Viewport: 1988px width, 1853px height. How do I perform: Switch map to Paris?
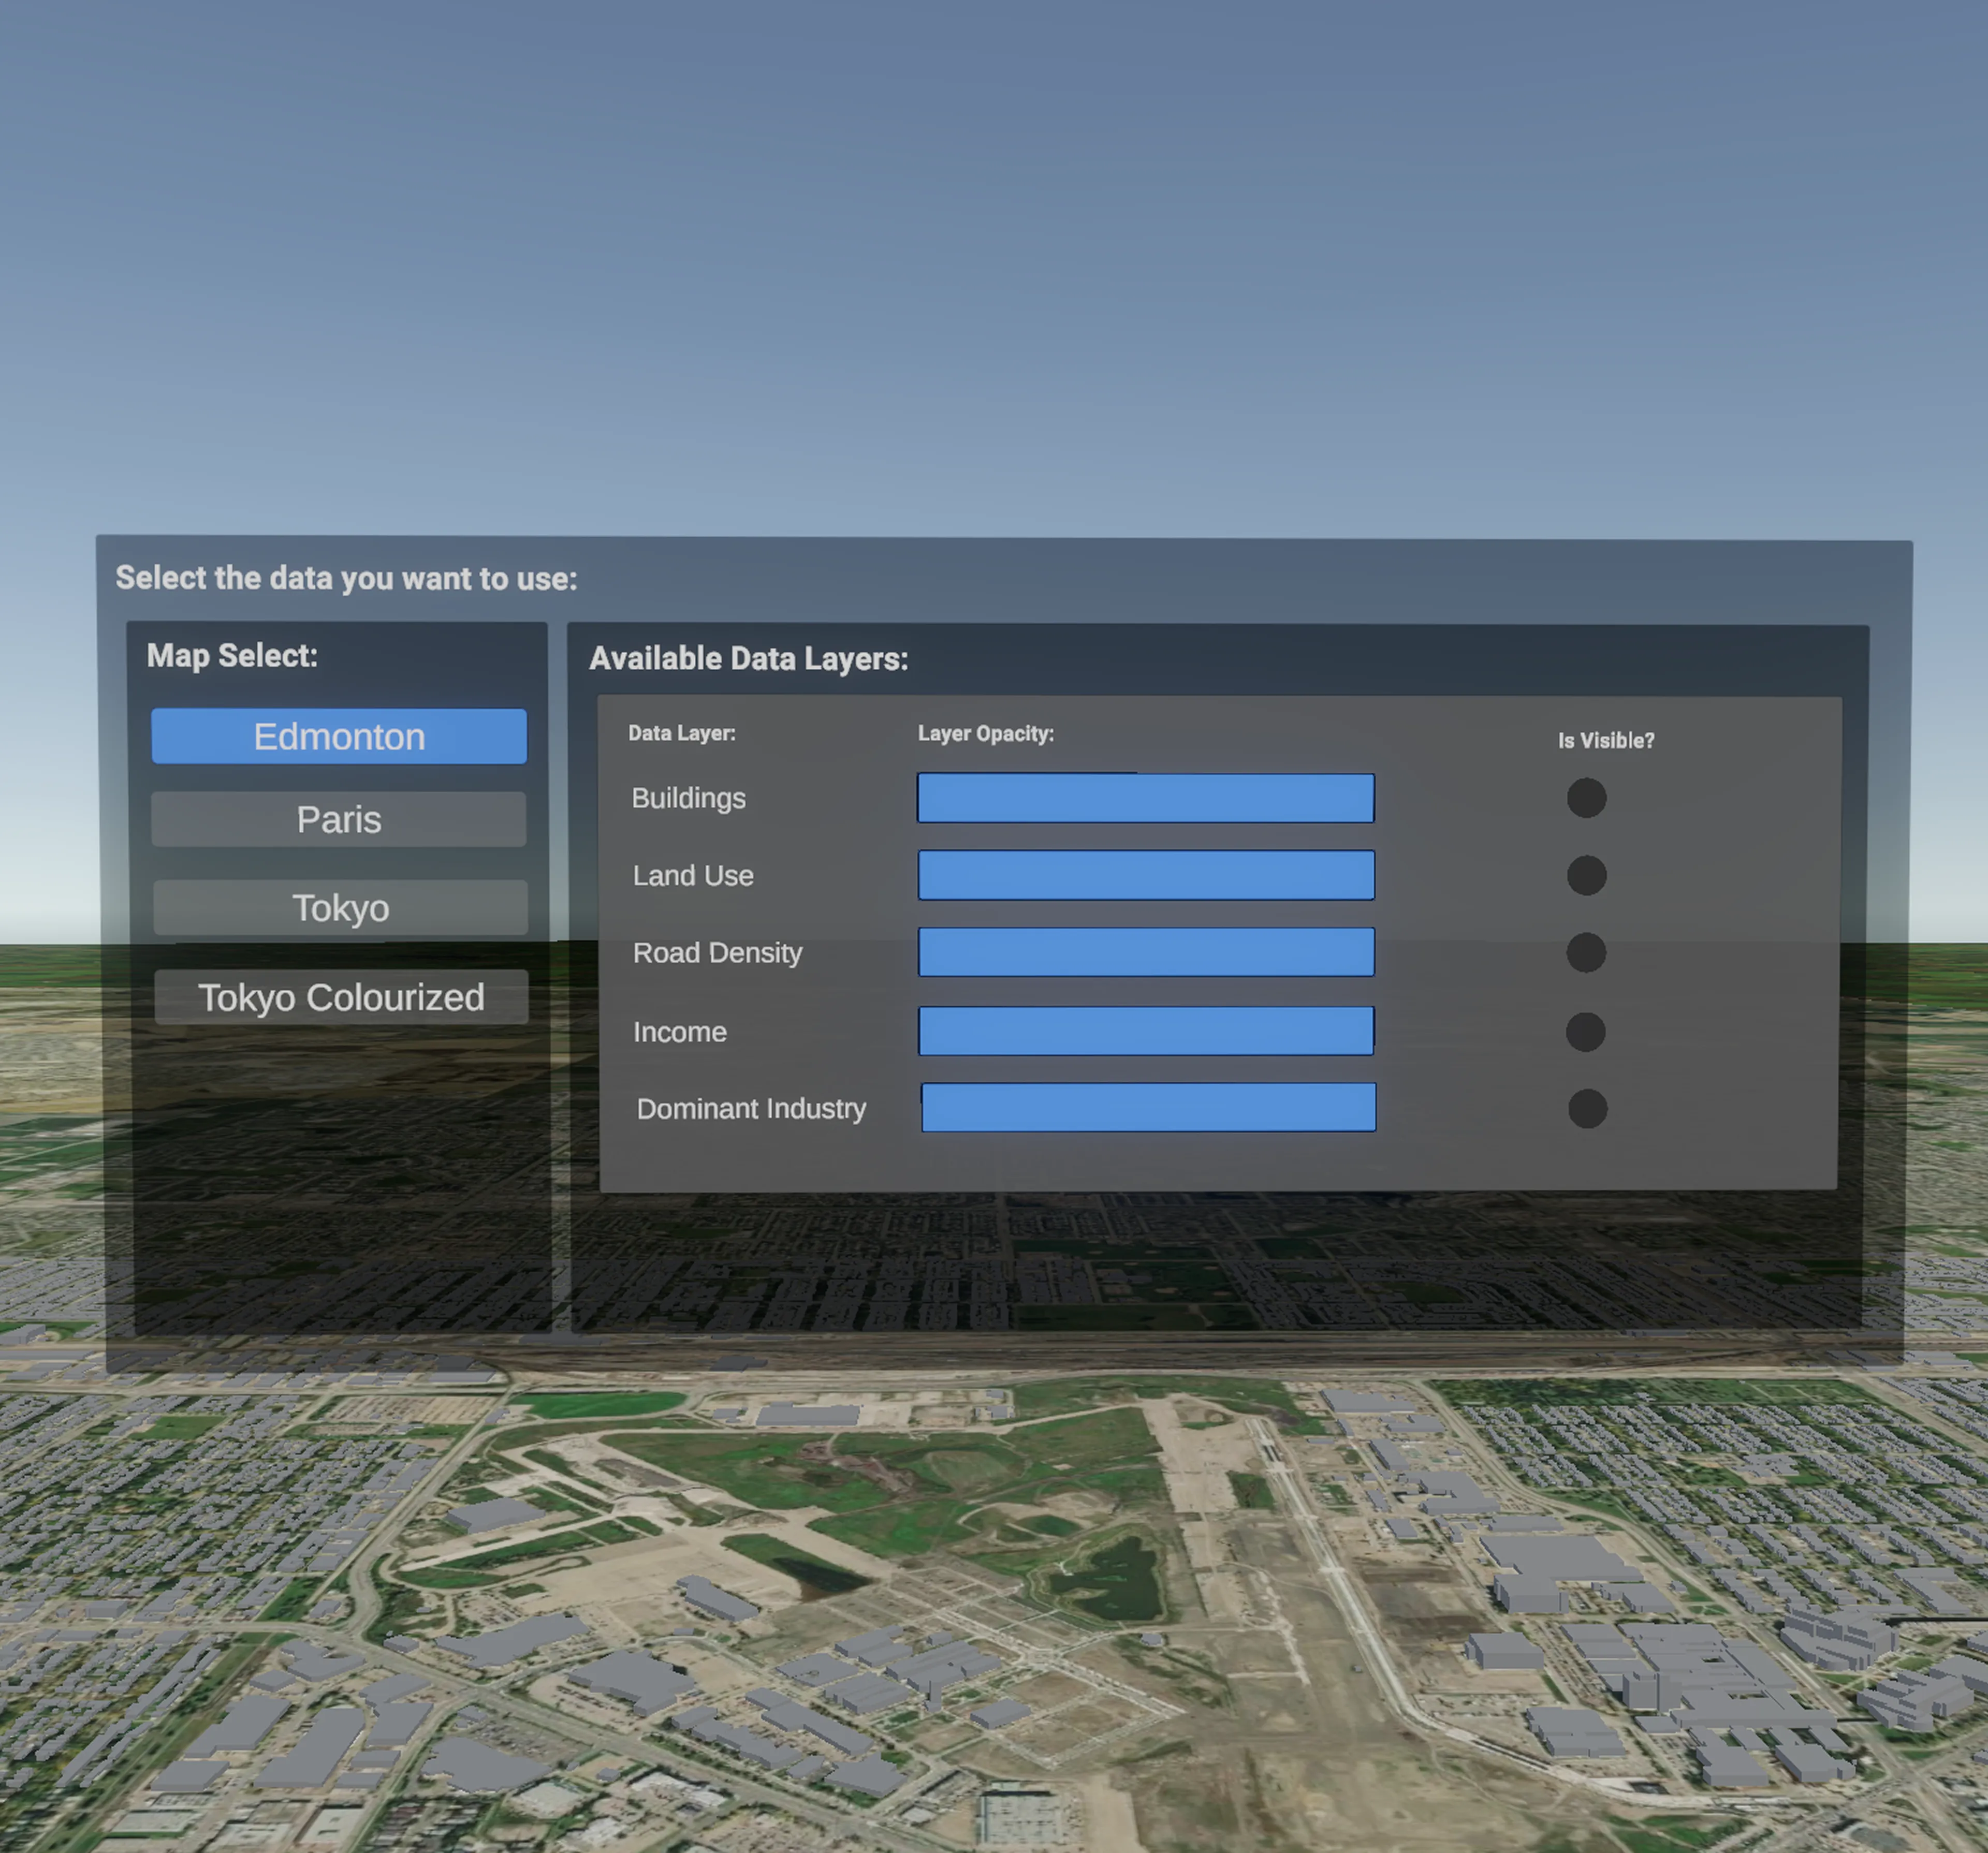[339, 819]
